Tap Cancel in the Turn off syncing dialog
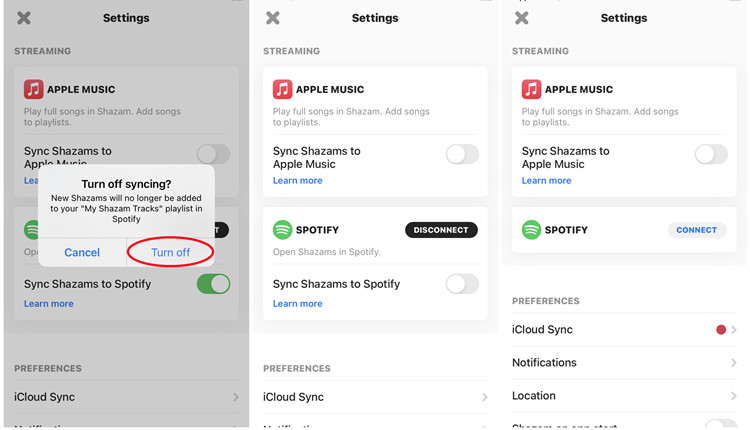The image size is (750, 430). point(82,253)
